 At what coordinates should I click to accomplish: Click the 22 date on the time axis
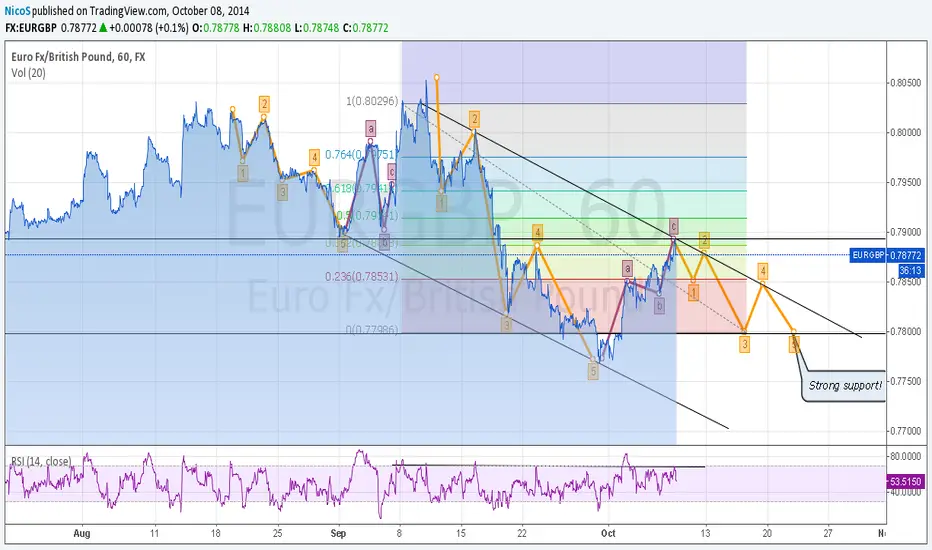(x=522, y=533)
